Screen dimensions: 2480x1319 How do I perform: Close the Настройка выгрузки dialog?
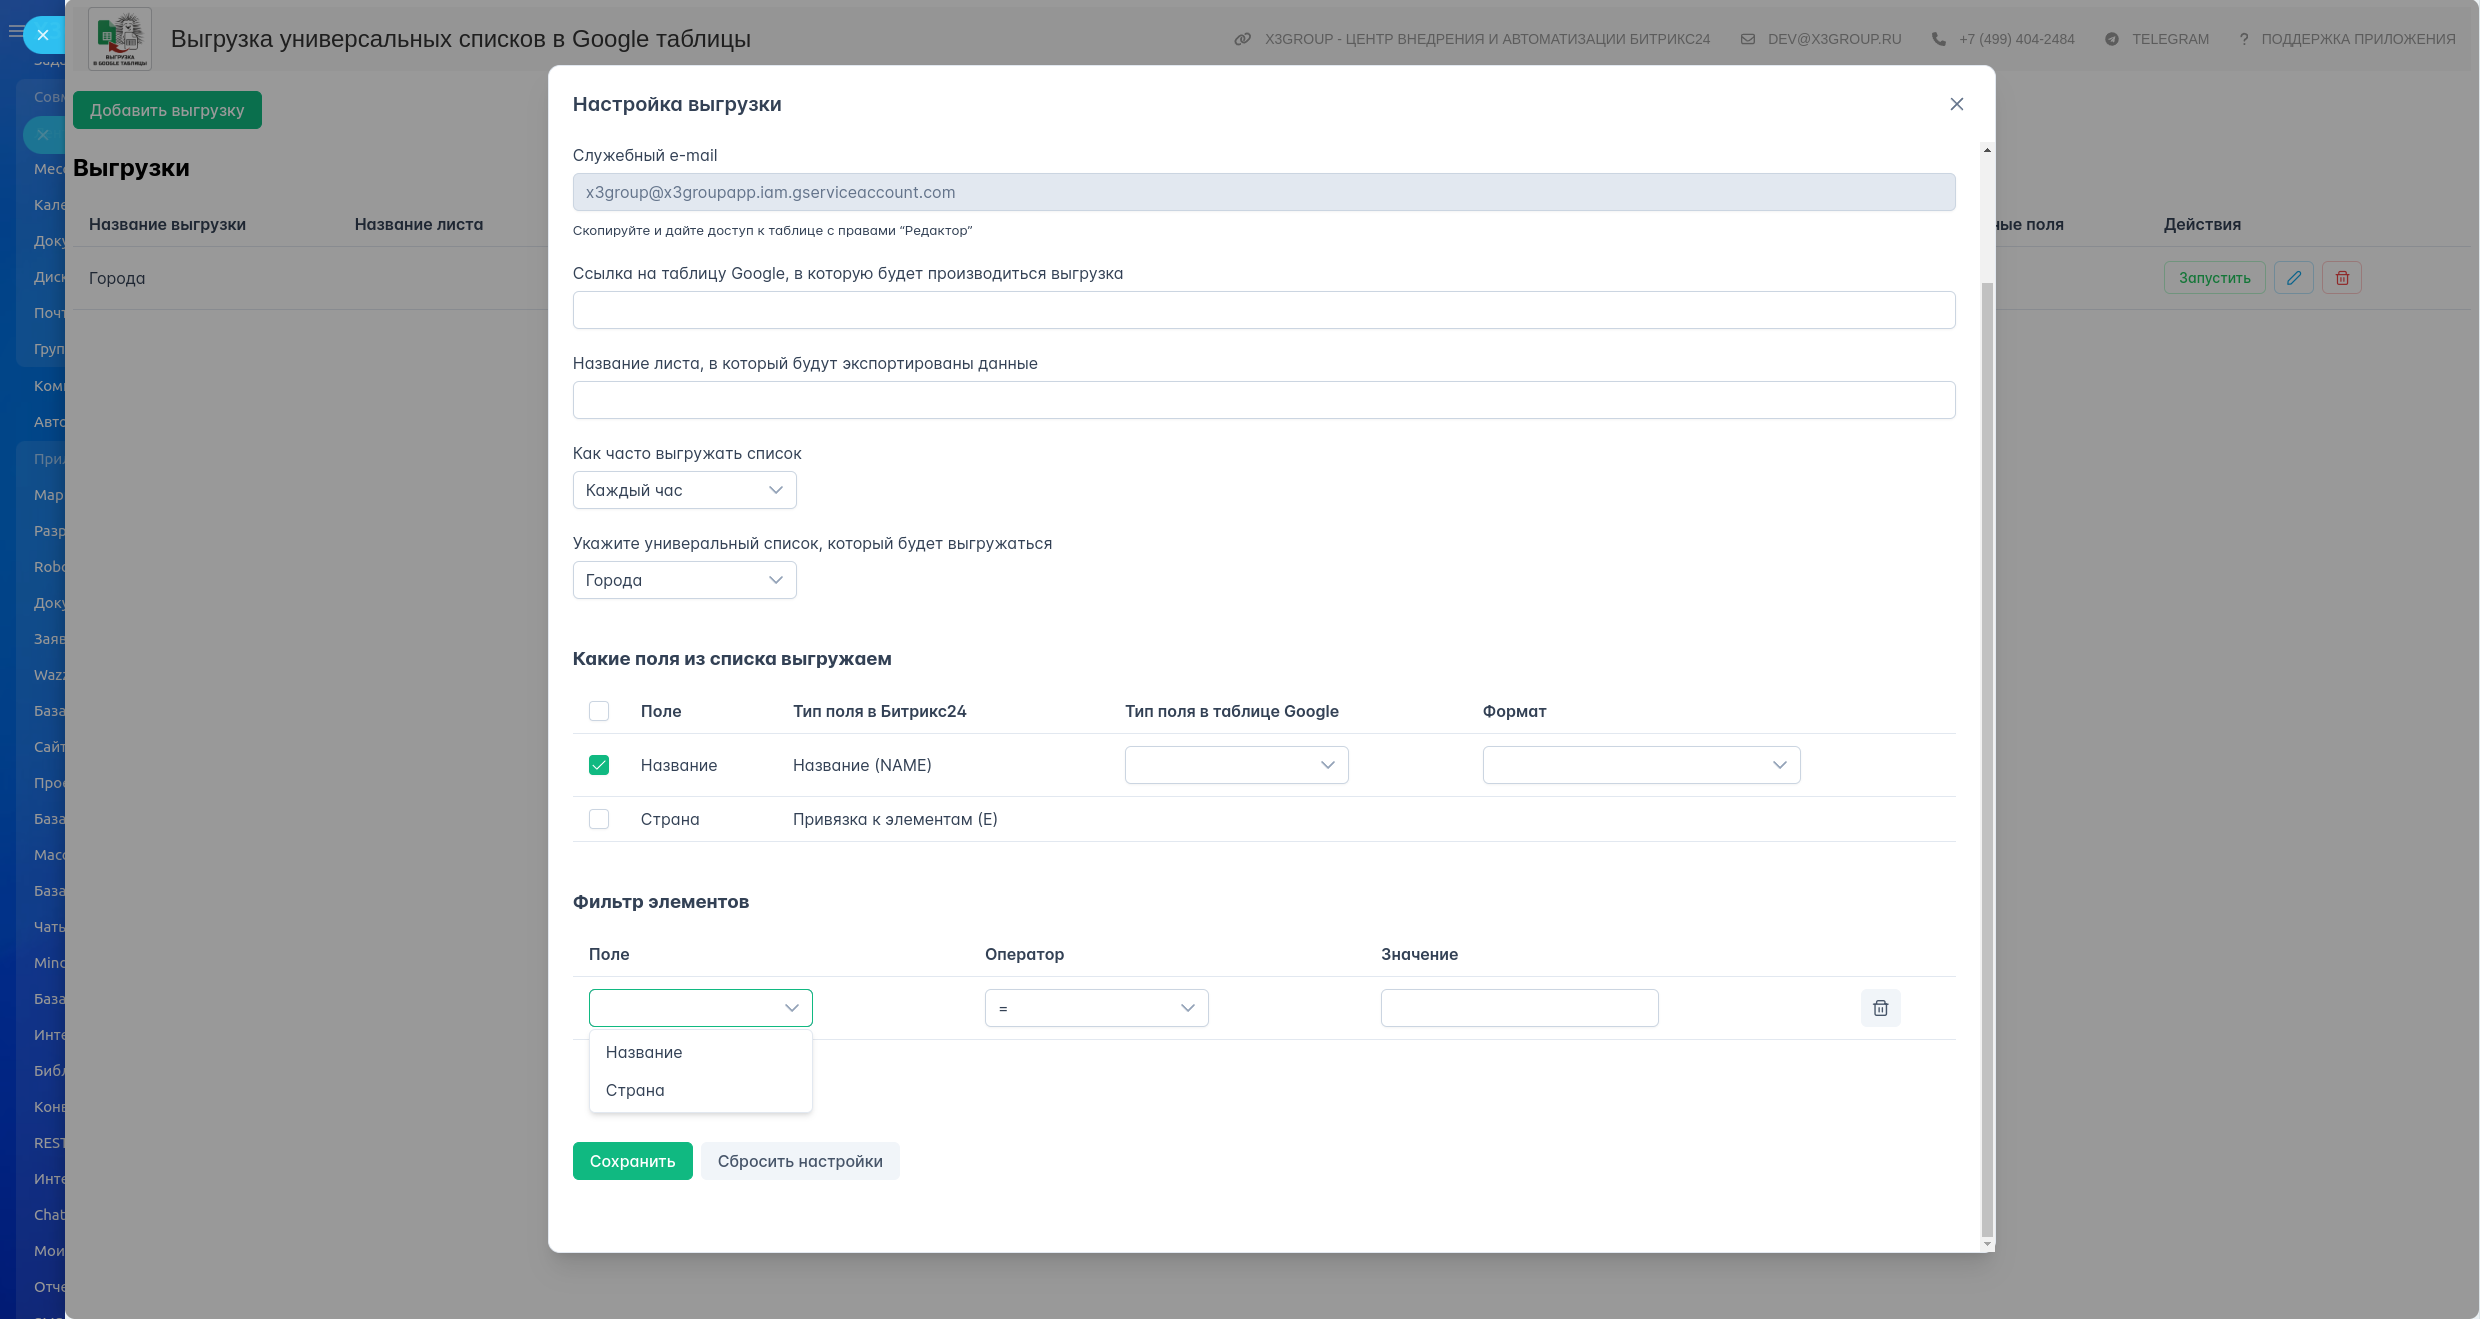tap(1956, 104)
